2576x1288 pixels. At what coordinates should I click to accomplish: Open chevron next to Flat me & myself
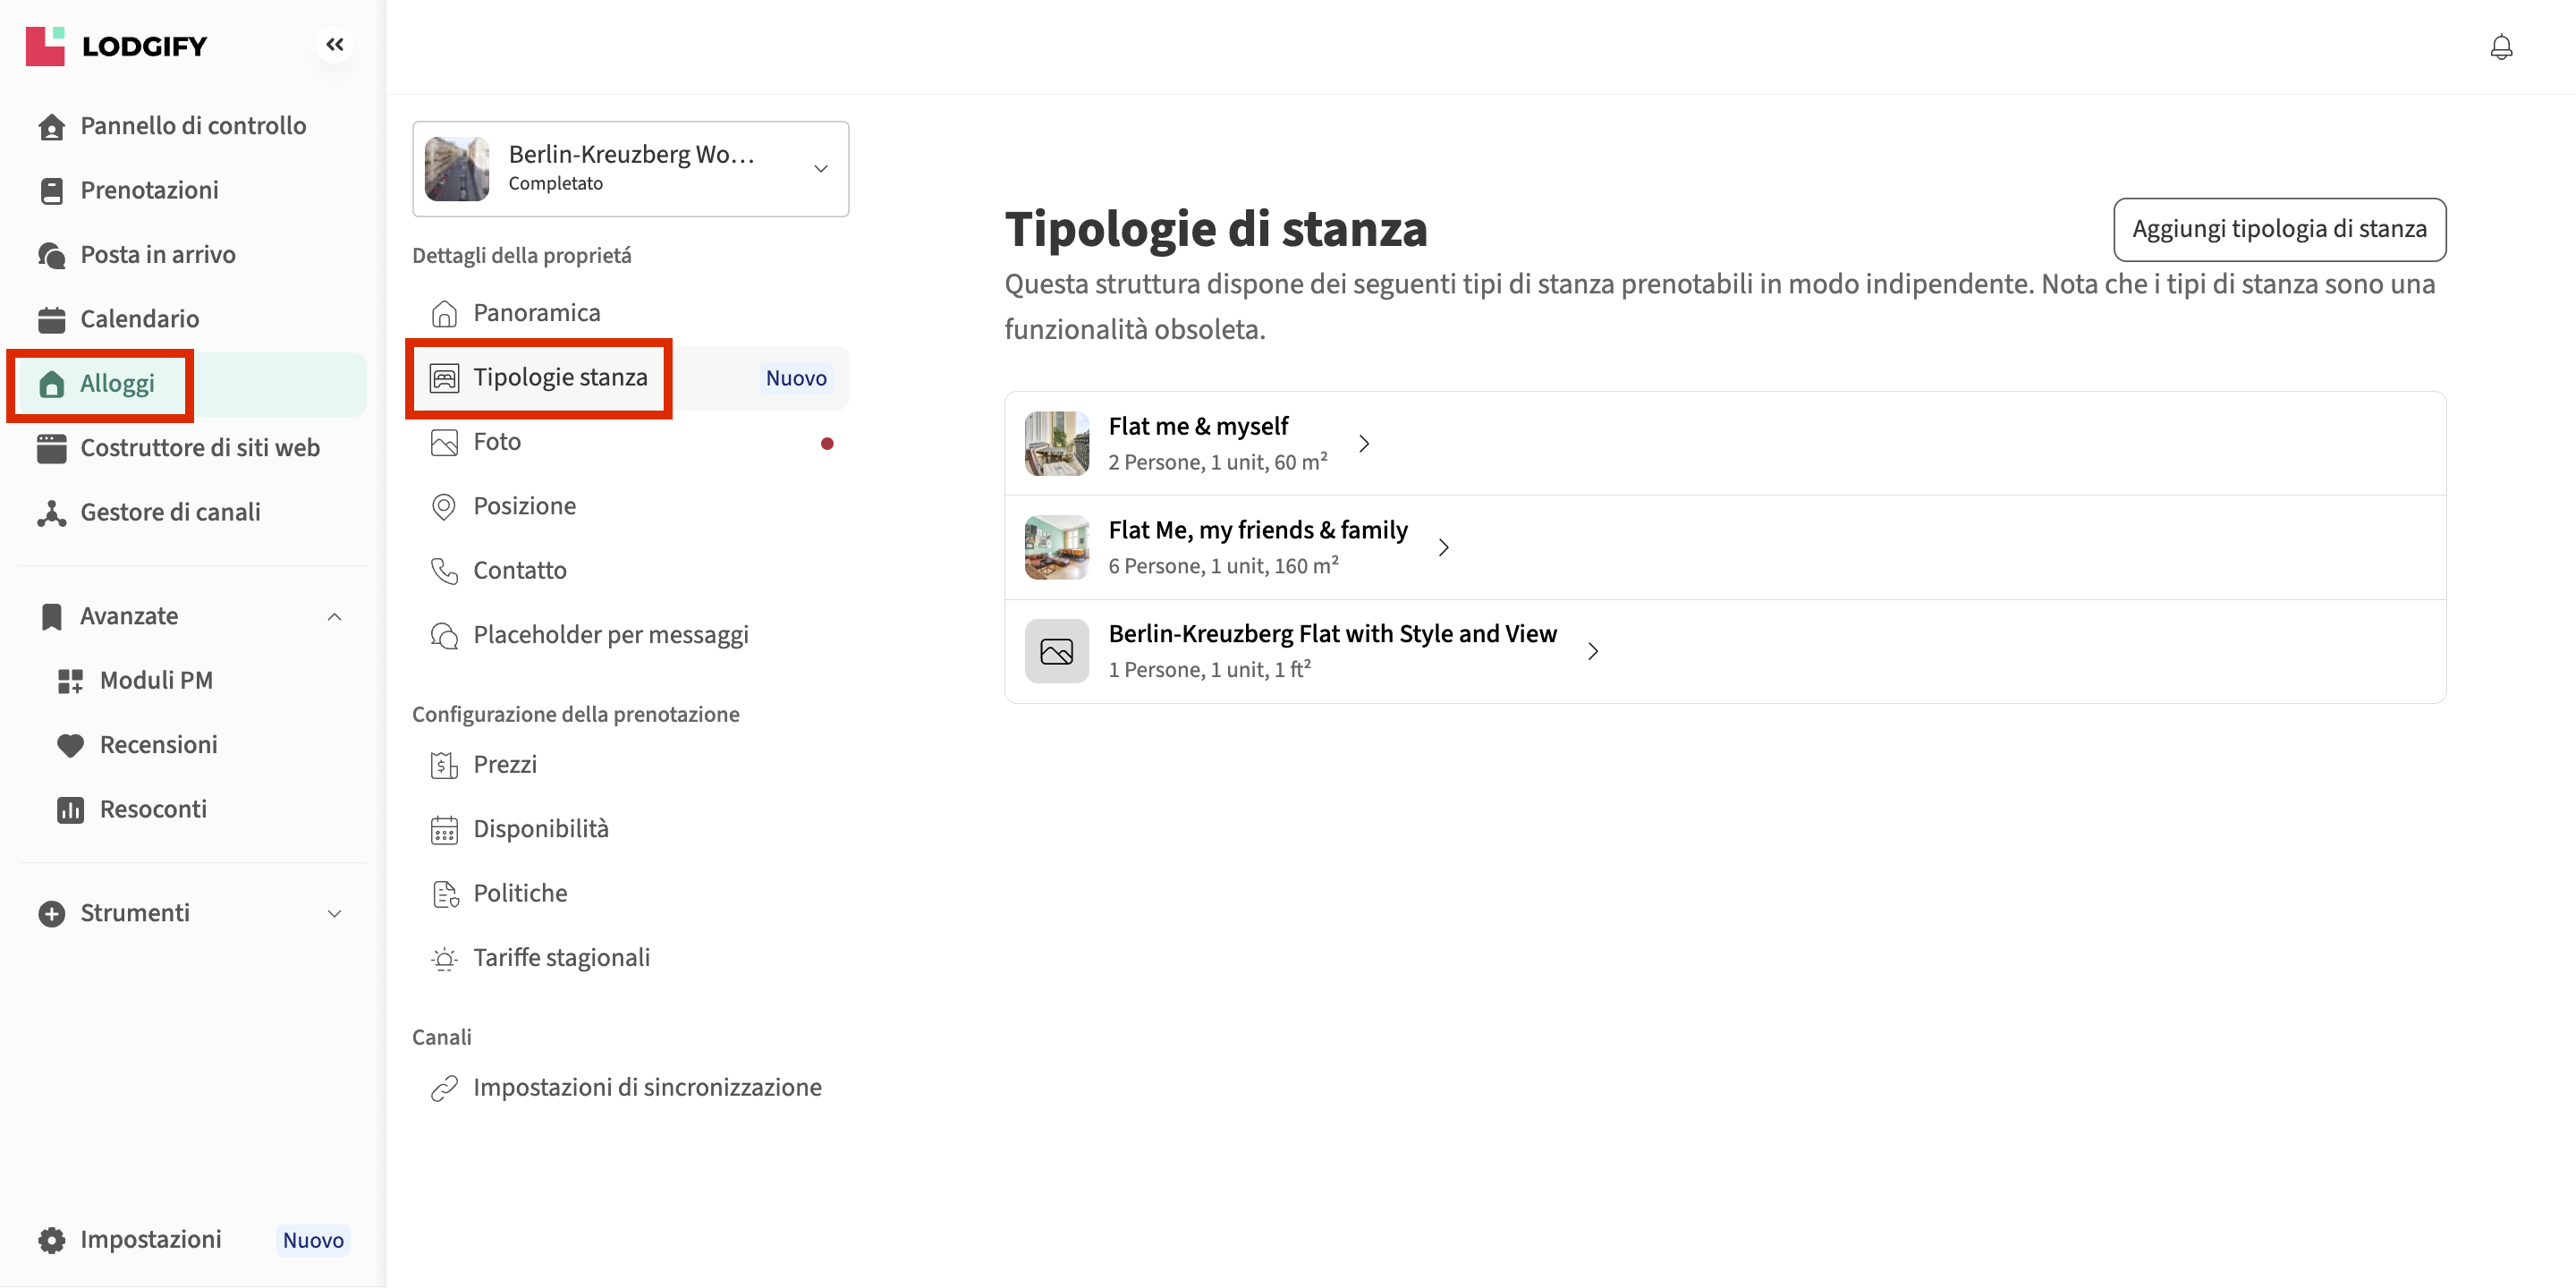[x=1363, y=444]
